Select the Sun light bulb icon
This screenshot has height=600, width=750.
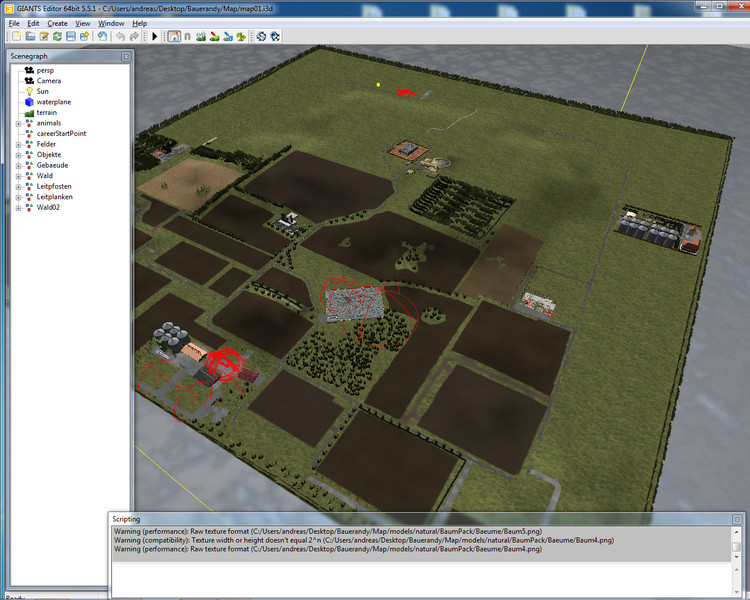tap(29, 91)
